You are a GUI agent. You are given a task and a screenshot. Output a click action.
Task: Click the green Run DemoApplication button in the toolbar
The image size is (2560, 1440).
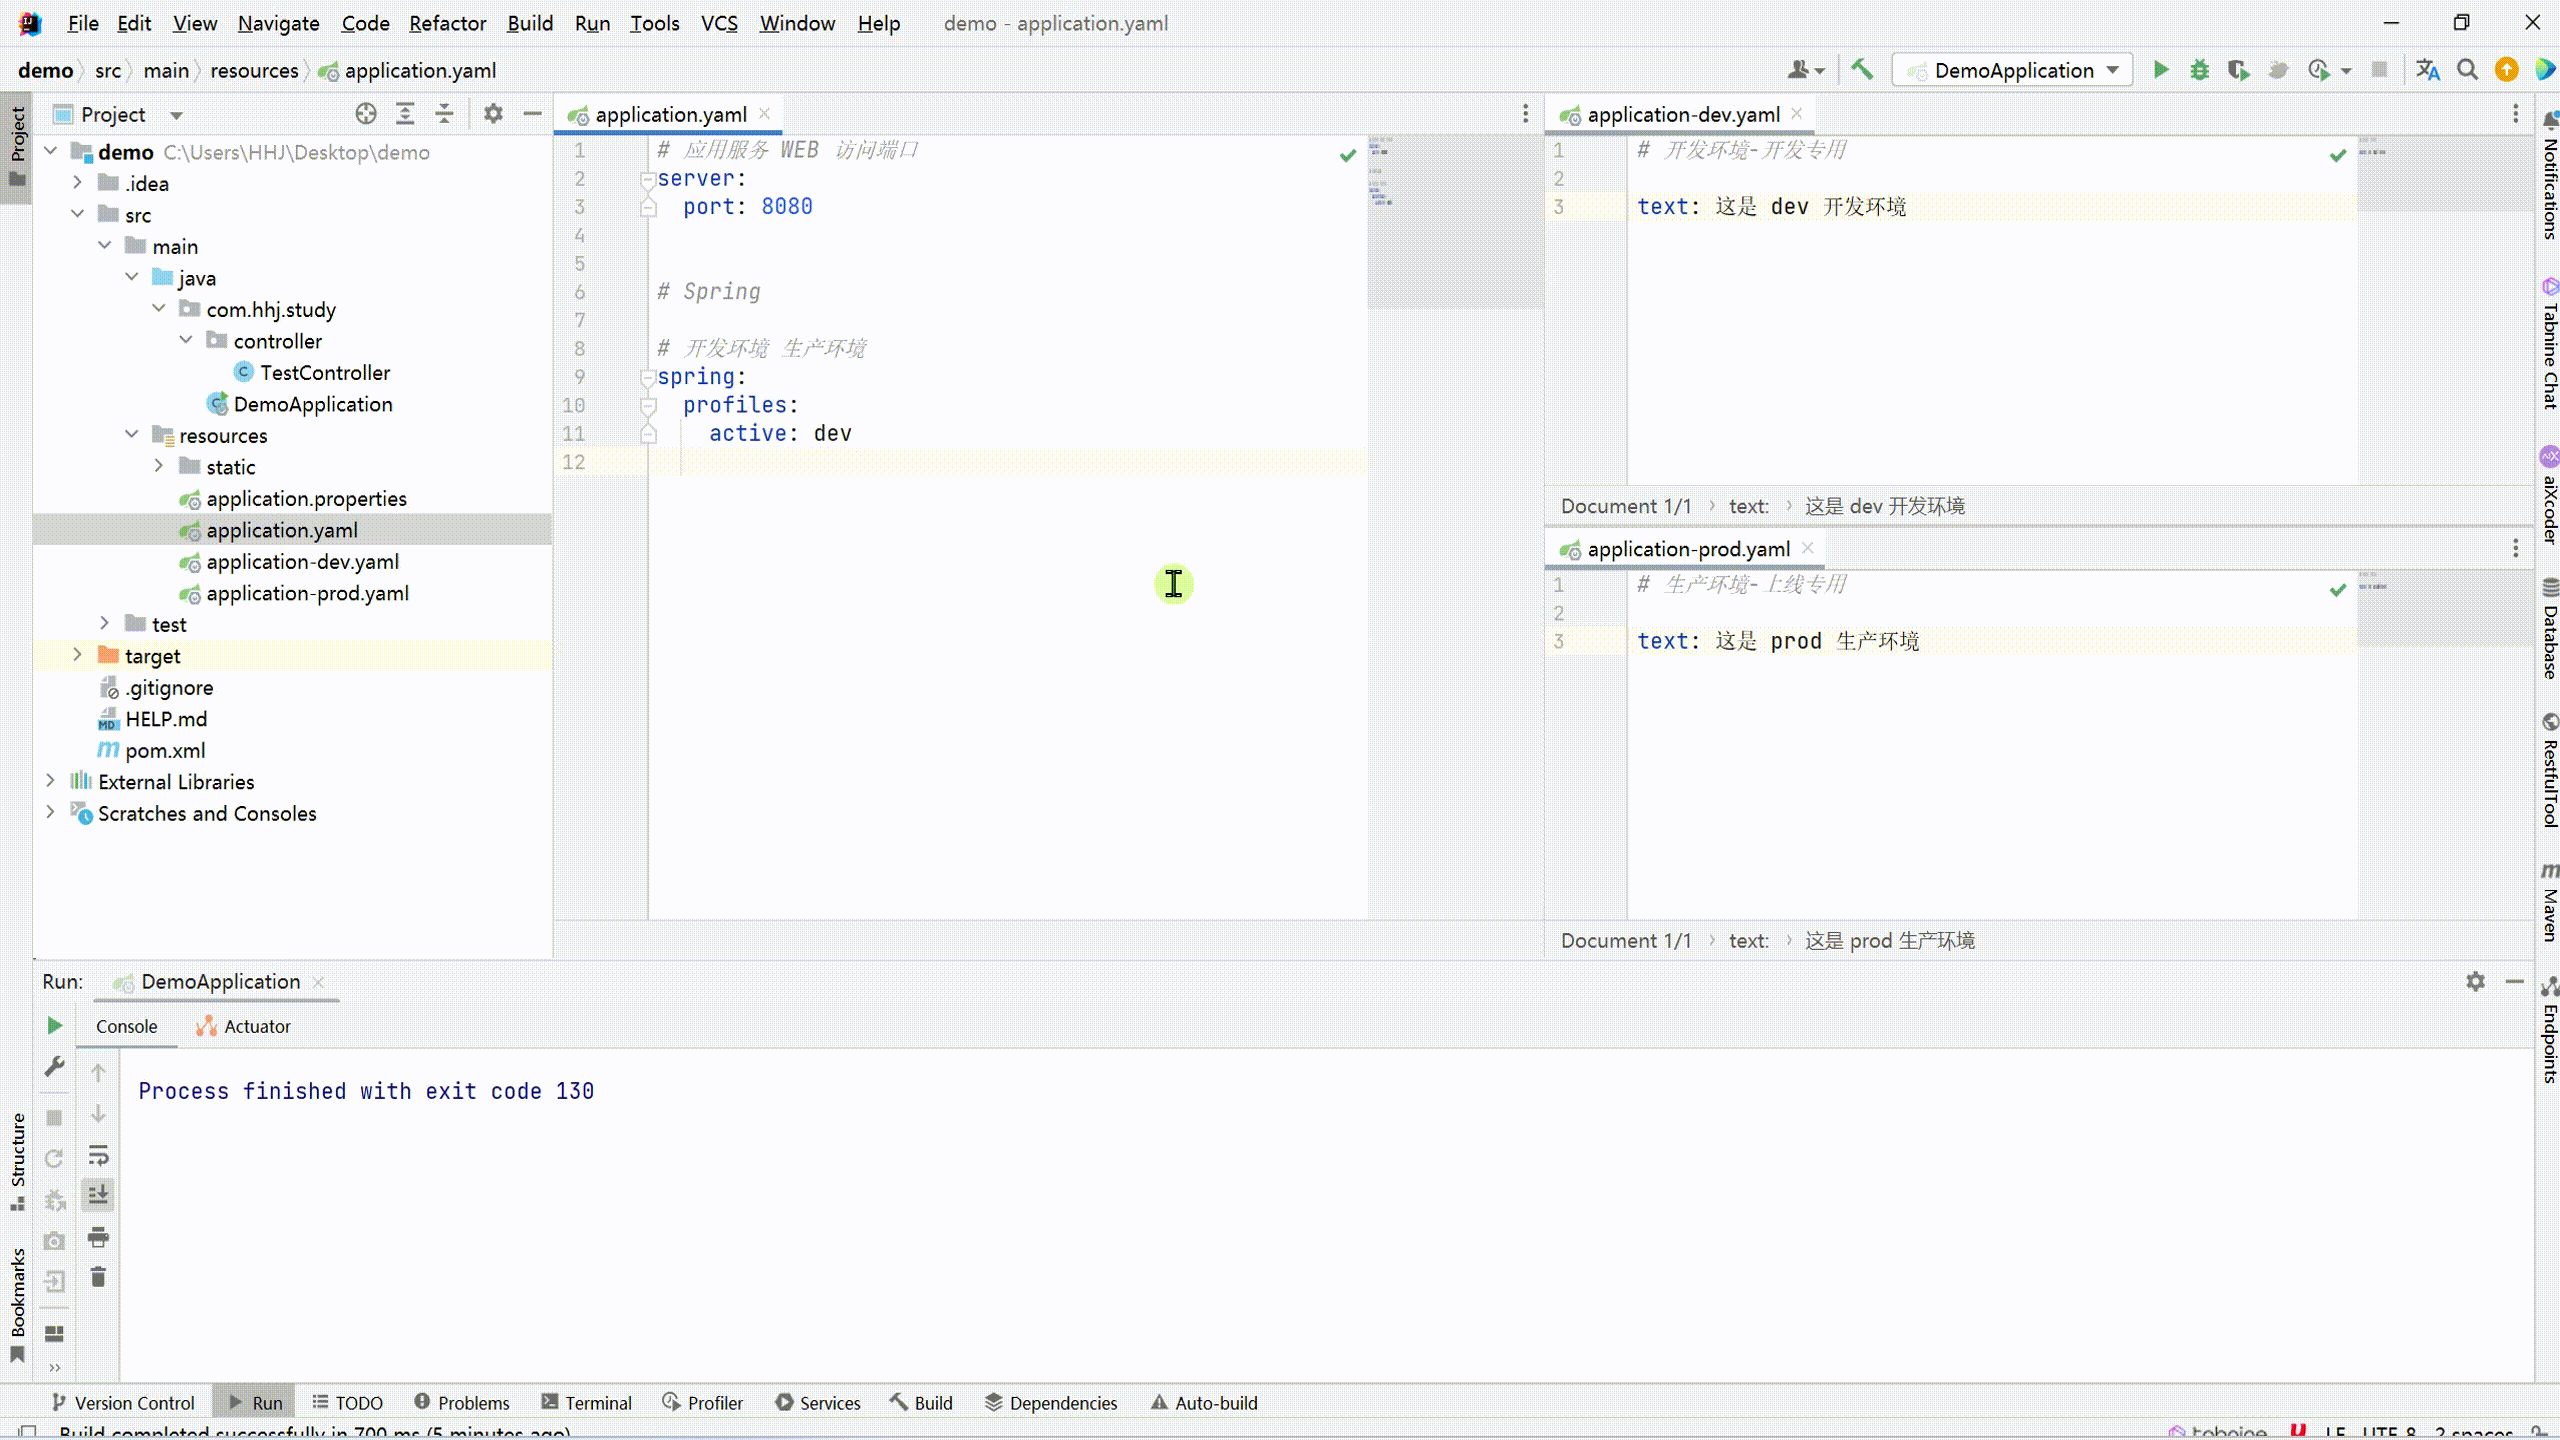(x=2160, y=70)
